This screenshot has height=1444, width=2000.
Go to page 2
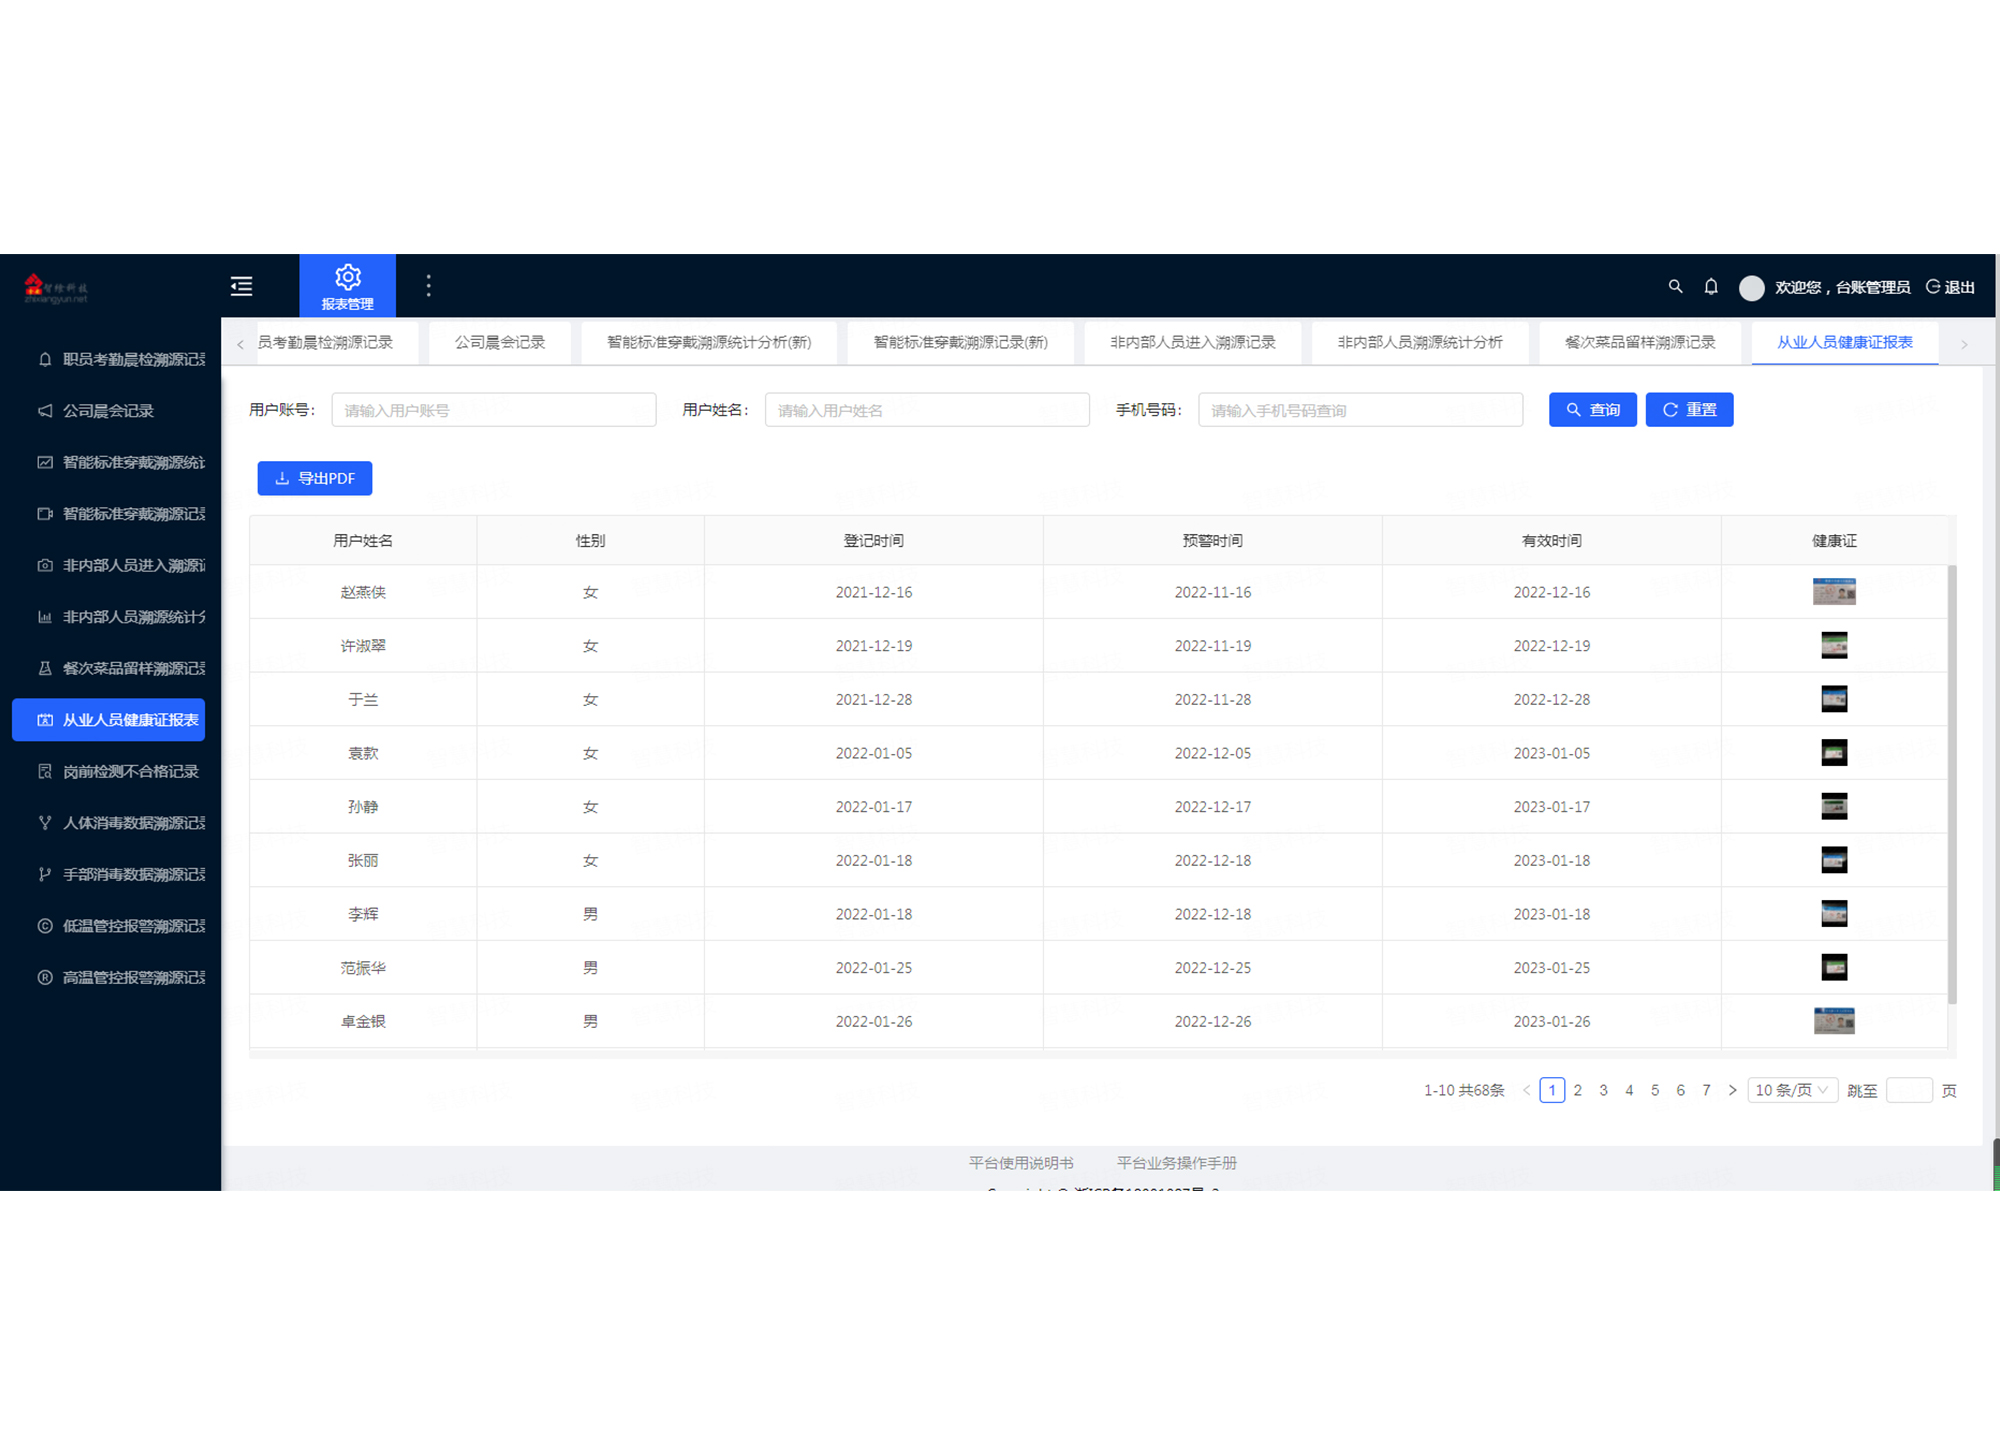(1578, 1090)
